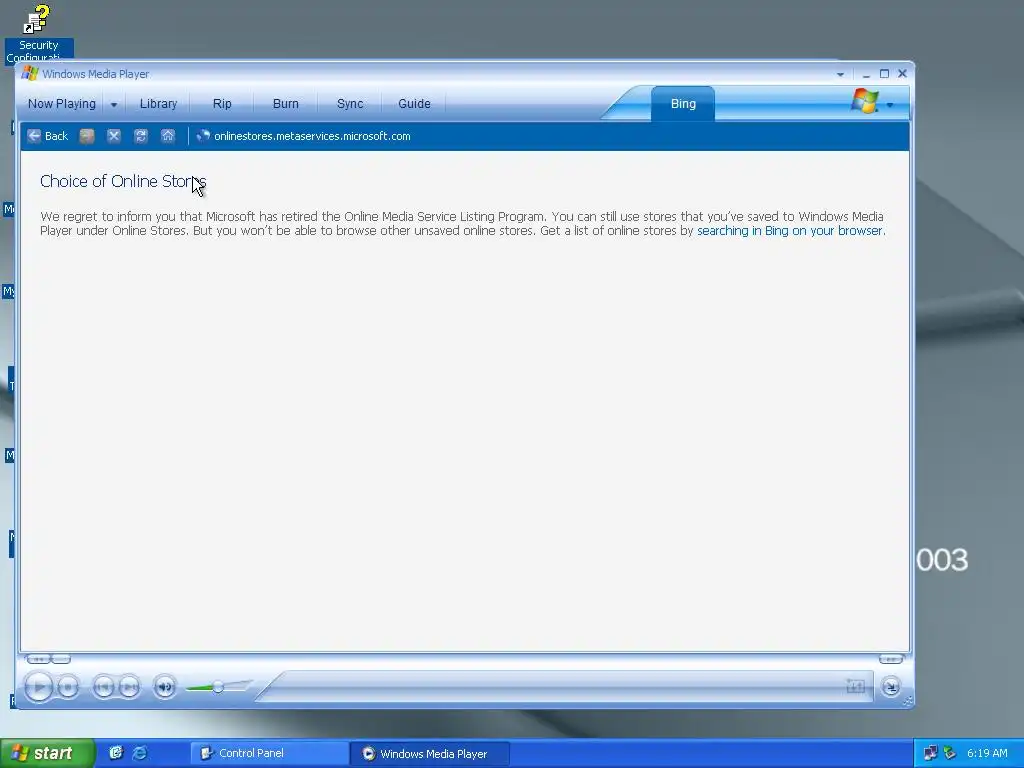Click the onlinestores.metaservices.microsoft.com address text
The height and width of the screenshot is (768, 1024).
[312, 136]
